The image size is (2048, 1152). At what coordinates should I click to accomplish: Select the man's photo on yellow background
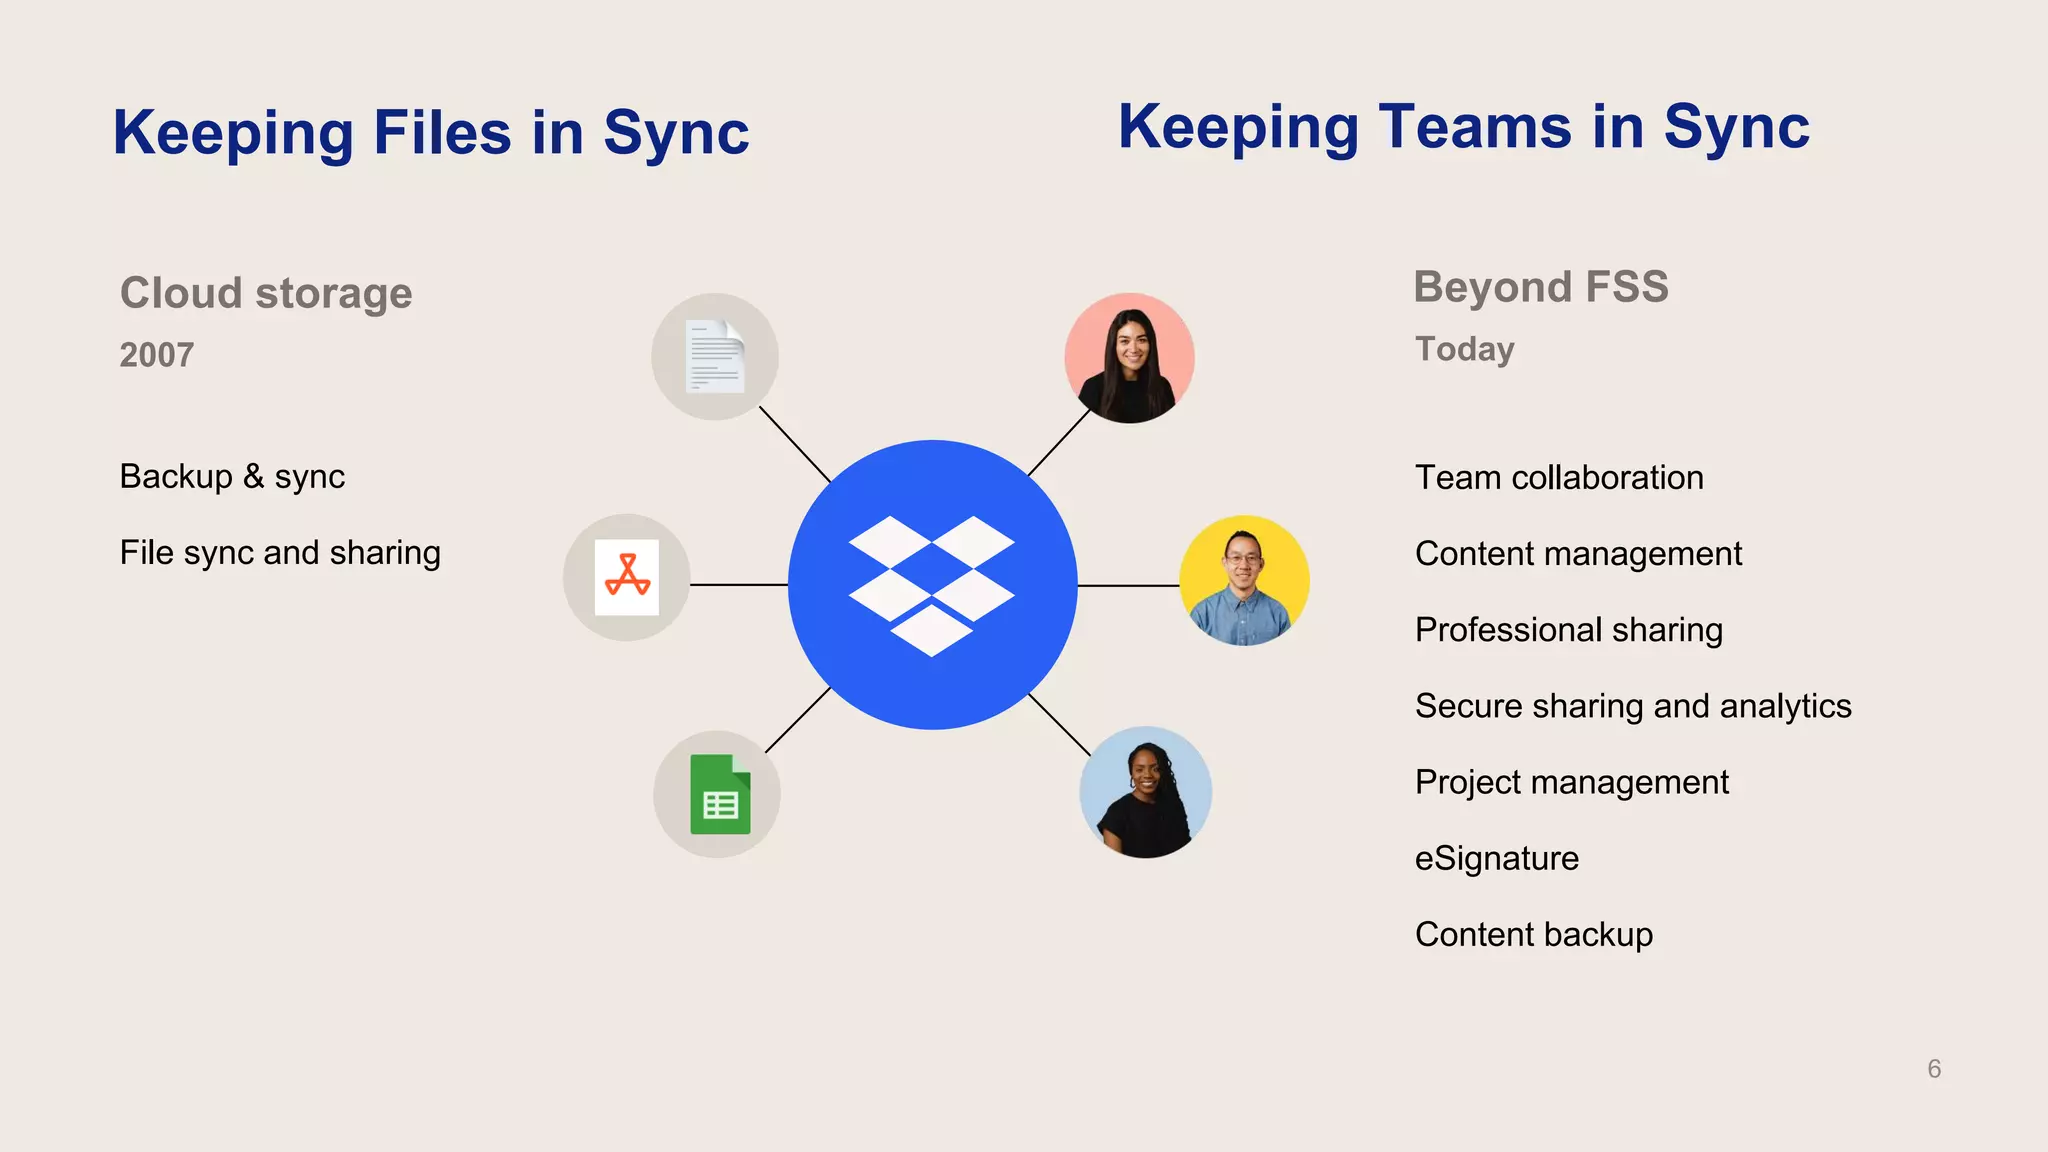click(x=1244, y=580)
